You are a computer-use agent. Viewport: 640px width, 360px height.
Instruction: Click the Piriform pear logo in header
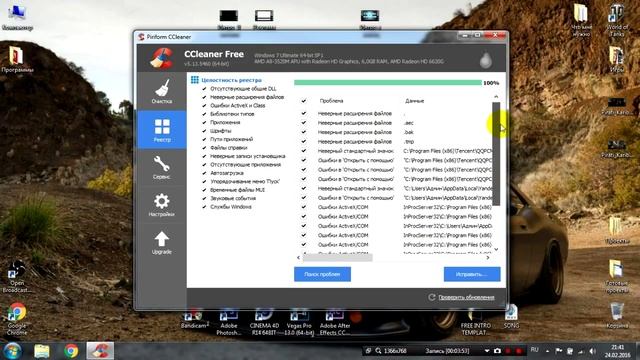point(485,60)
